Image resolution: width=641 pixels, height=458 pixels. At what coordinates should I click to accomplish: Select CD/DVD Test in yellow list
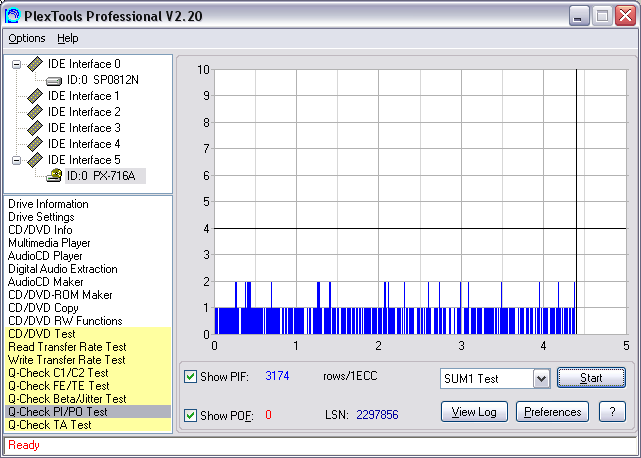(x=42, y=334)
